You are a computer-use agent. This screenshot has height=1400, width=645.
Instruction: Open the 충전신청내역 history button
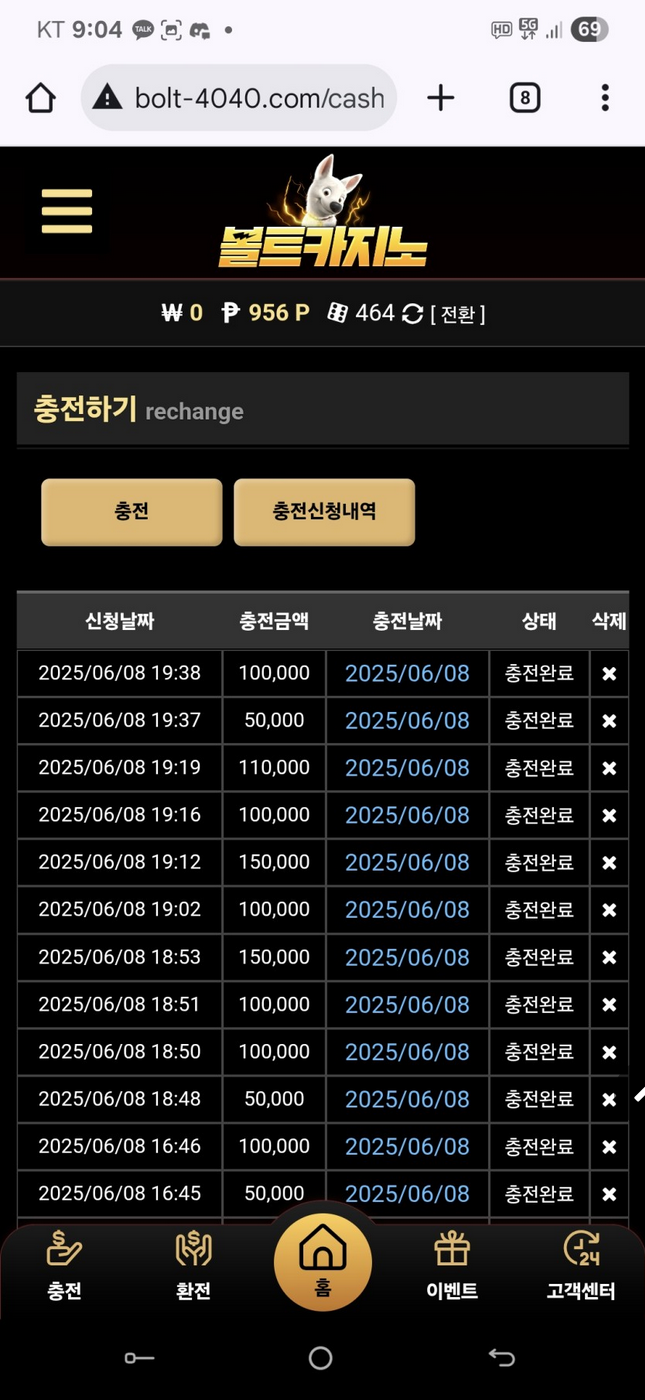[324, 512]
